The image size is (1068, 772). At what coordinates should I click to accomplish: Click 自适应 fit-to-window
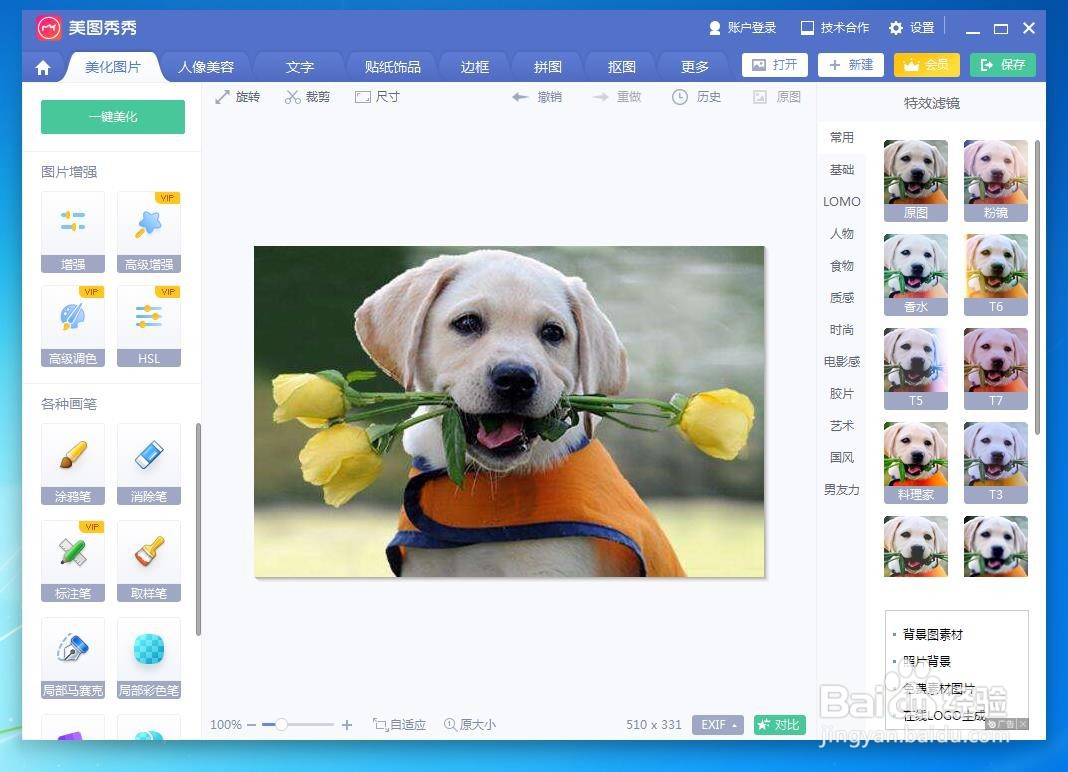coord(399,725)
